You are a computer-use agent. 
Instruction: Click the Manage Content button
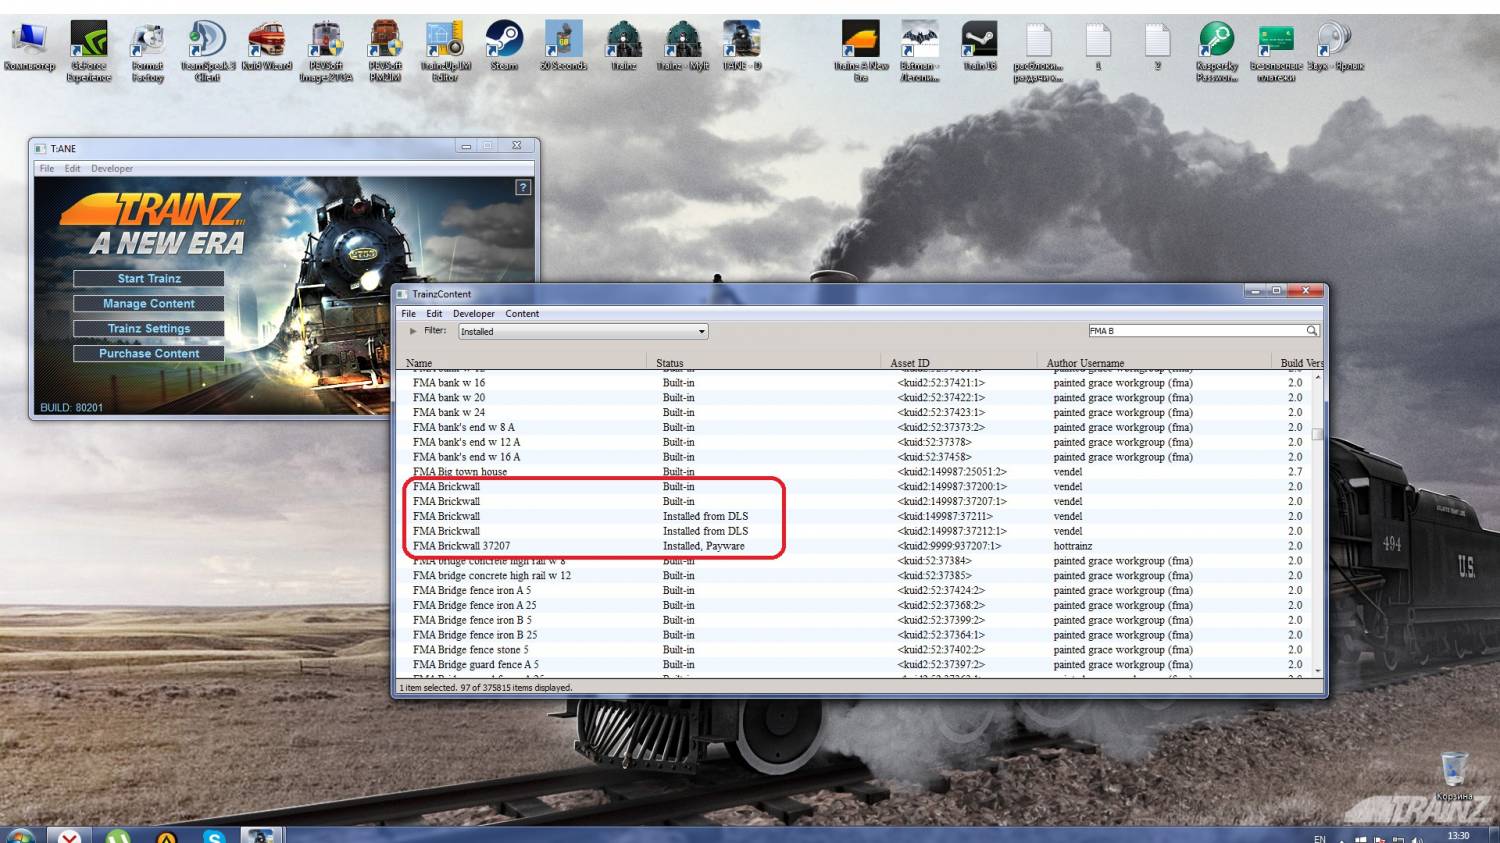149,304
